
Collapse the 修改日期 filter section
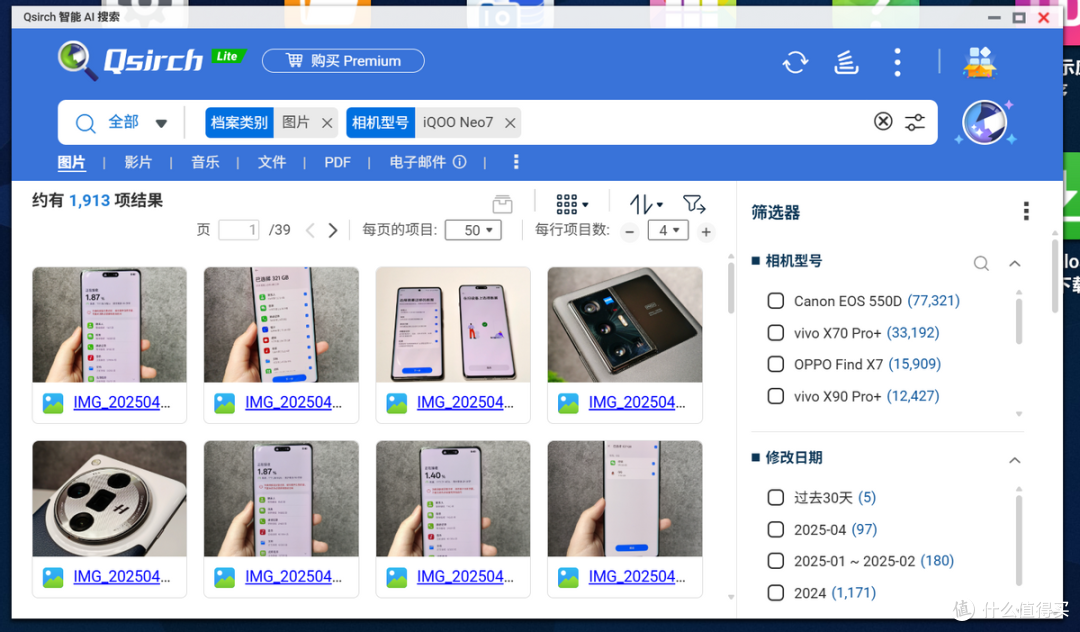[x=1015, y=460]
